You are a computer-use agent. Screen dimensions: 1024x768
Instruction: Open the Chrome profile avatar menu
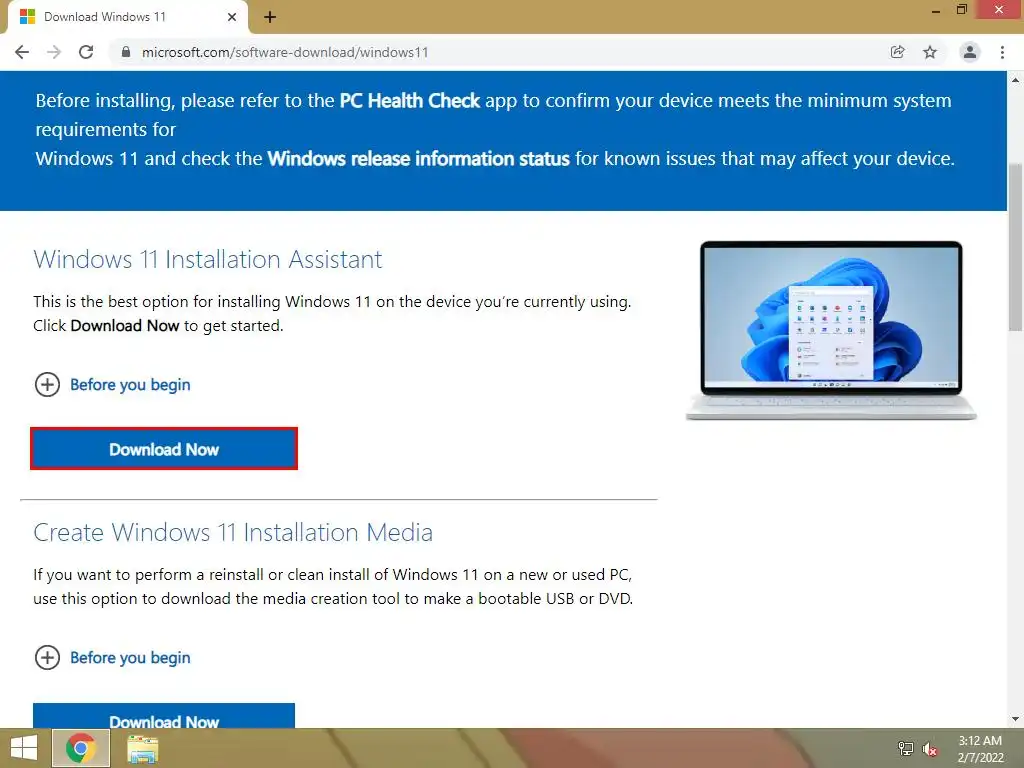[x=970, y=52]
